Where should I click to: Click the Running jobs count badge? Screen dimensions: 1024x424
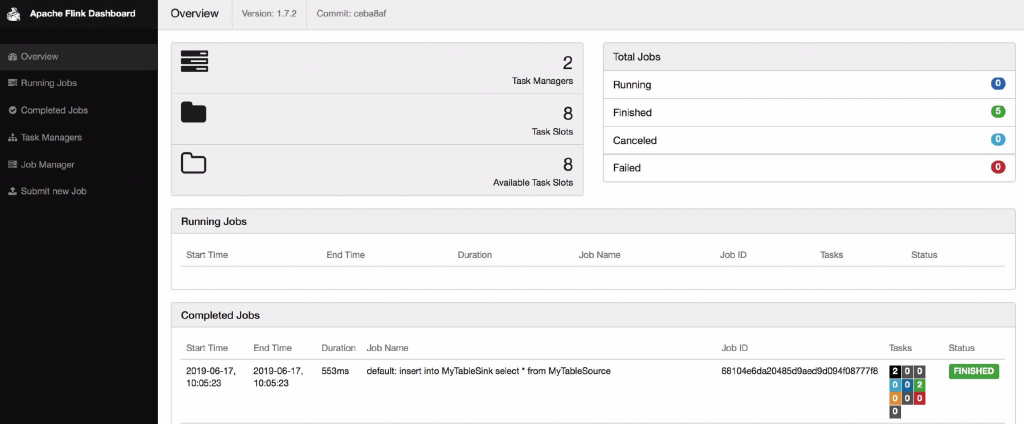coord(998,84)
